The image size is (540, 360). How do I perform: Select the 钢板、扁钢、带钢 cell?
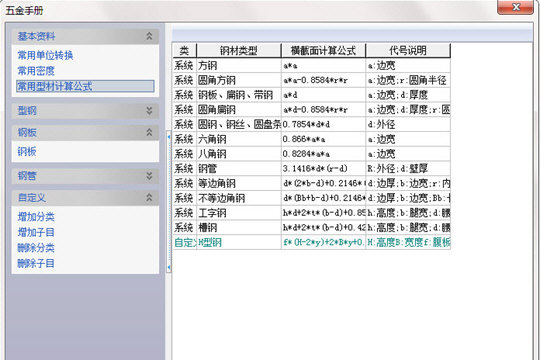pos(239,95)
